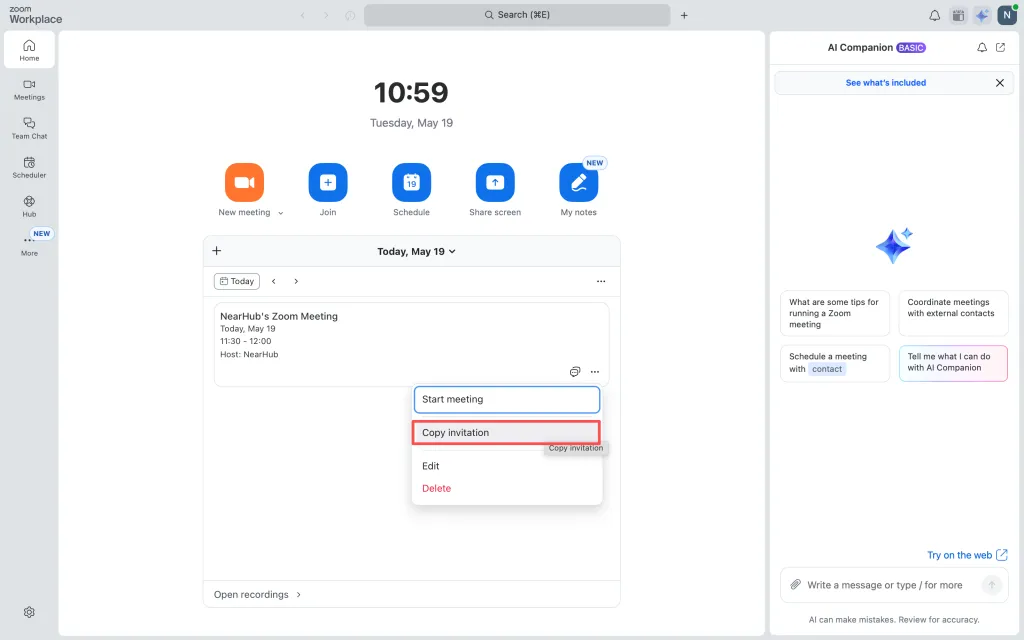Click See what's included link
The width and height of the screenshot is (1024, 640).
886,83
